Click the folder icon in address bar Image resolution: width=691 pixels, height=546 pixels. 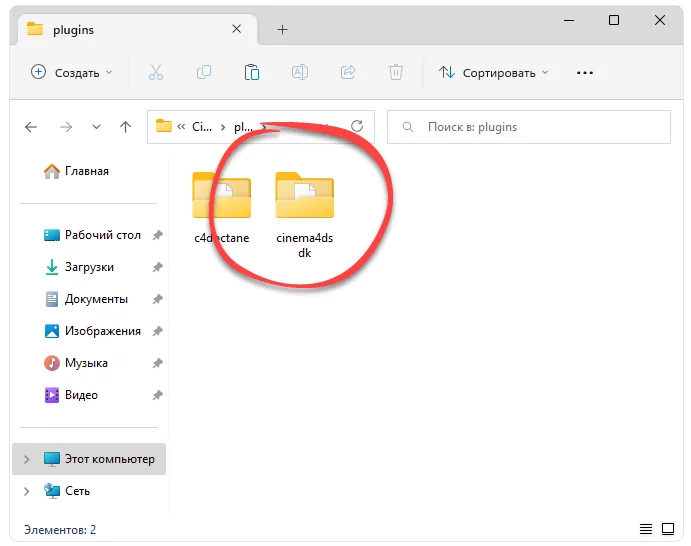[163, 126]
